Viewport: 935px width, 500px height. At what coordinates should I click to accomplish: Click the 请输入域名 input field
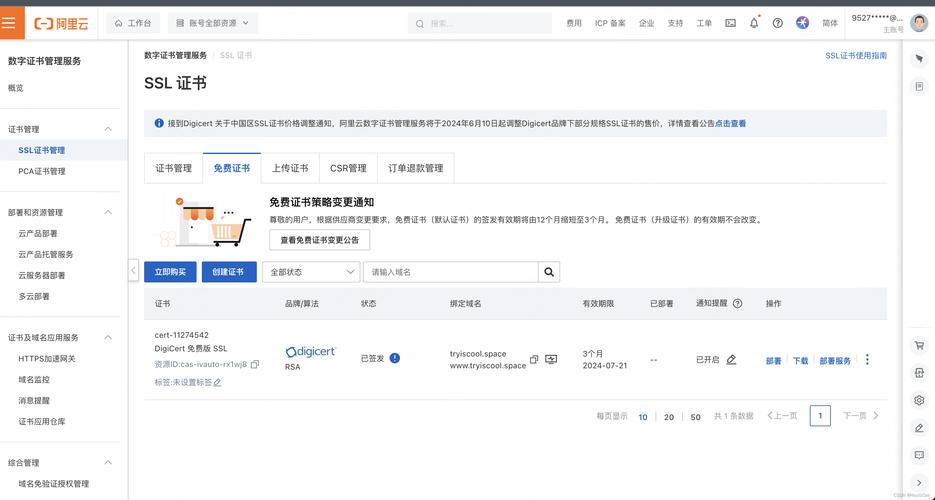(x=451, y=272)
